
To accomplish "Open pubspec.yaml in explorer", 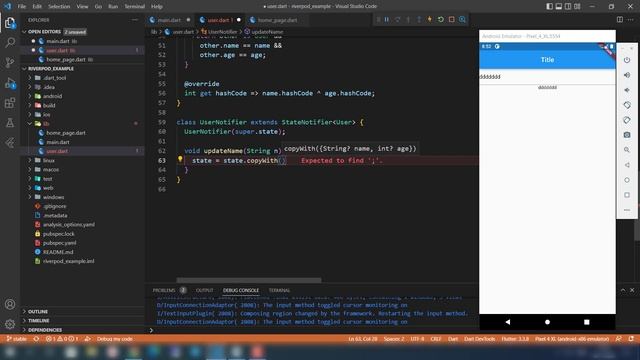I will tap(59, 242).
